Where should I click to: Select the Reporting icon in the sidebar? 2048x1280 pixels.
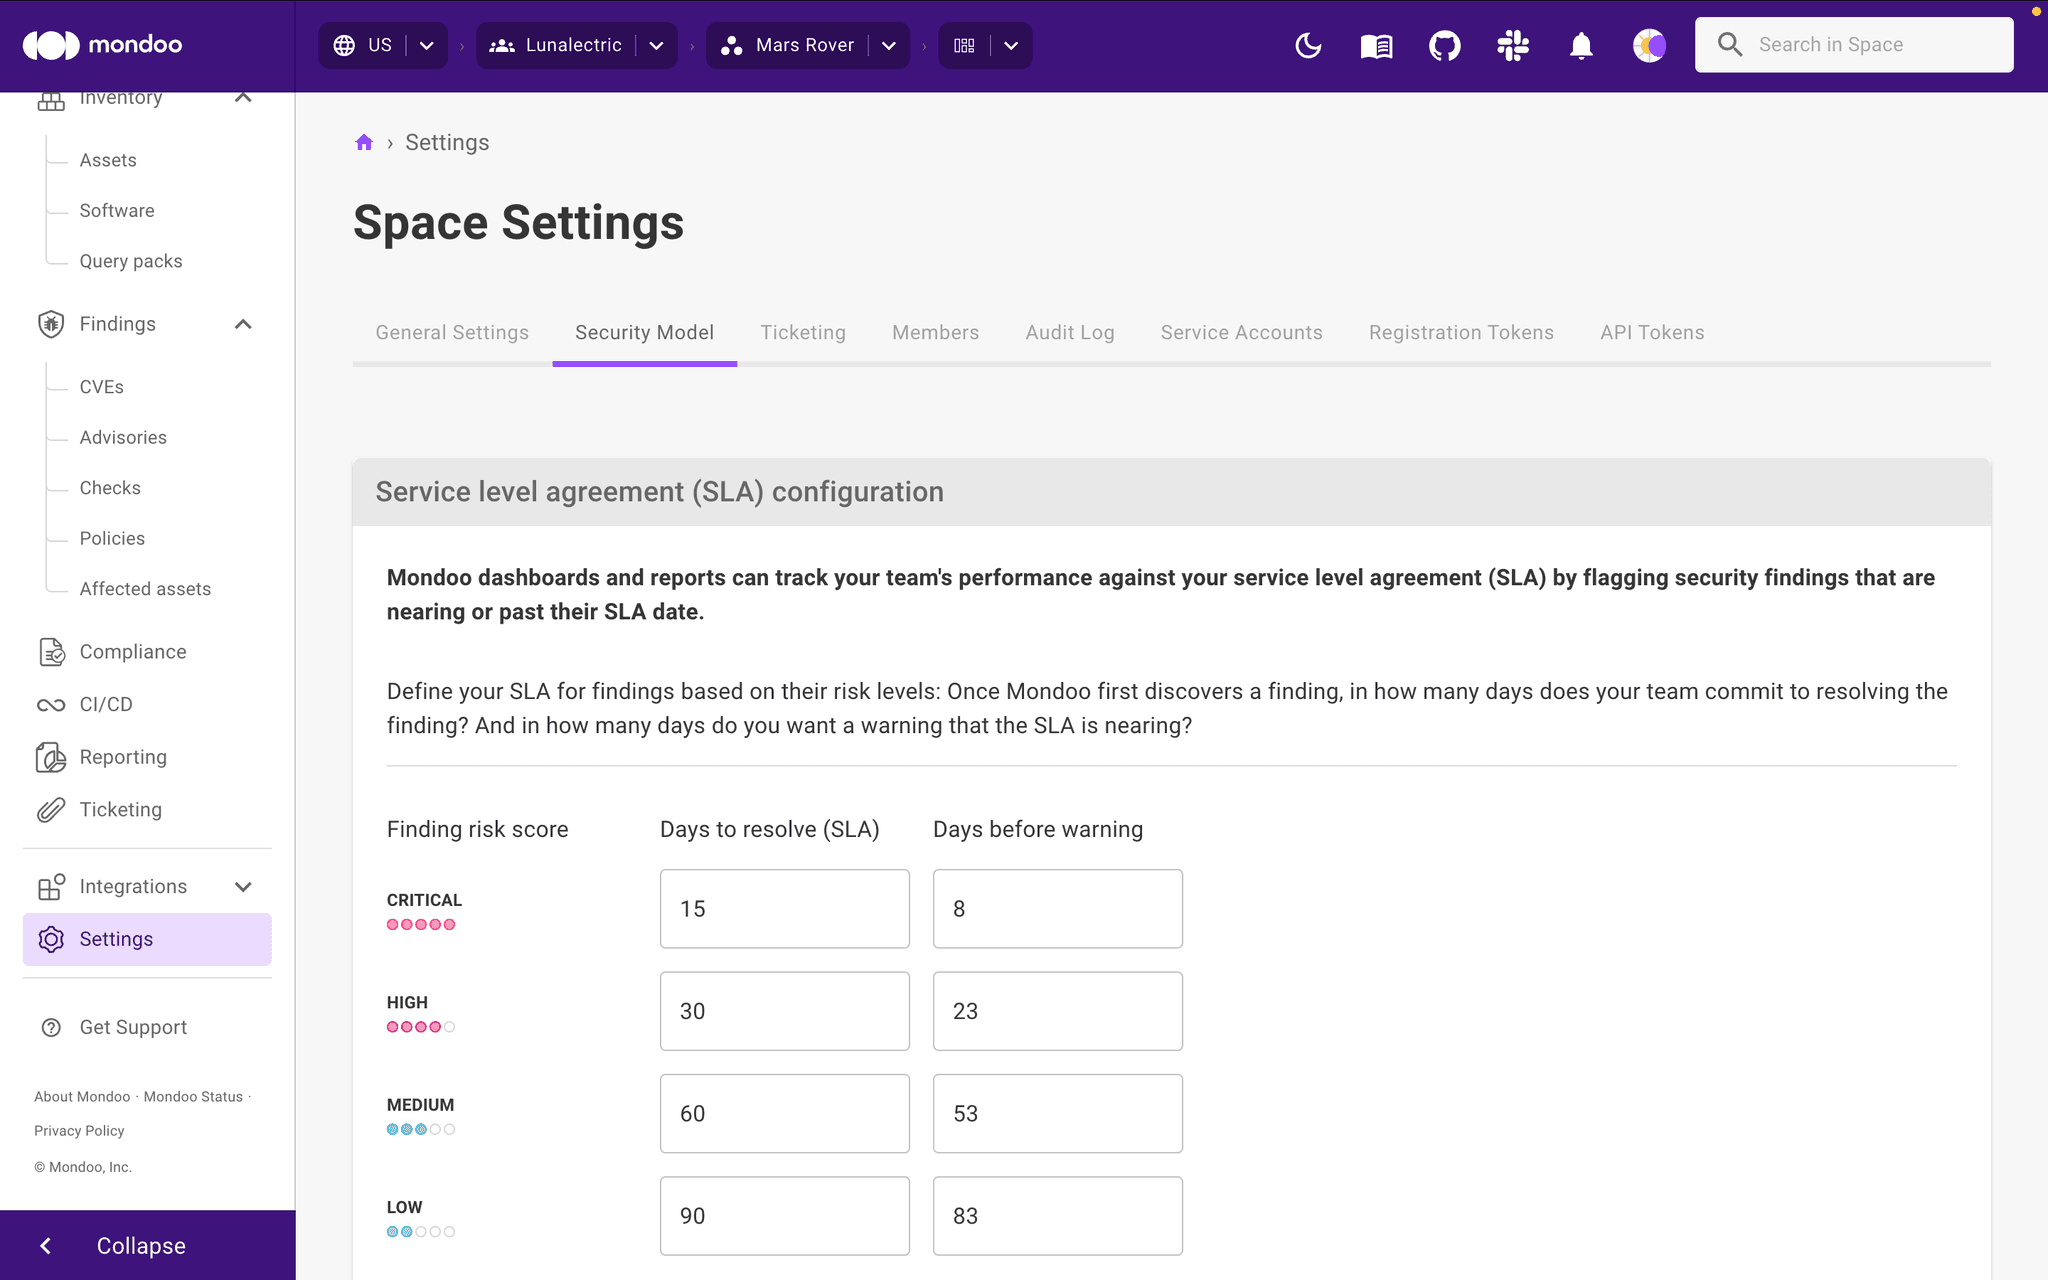point(52,757)
